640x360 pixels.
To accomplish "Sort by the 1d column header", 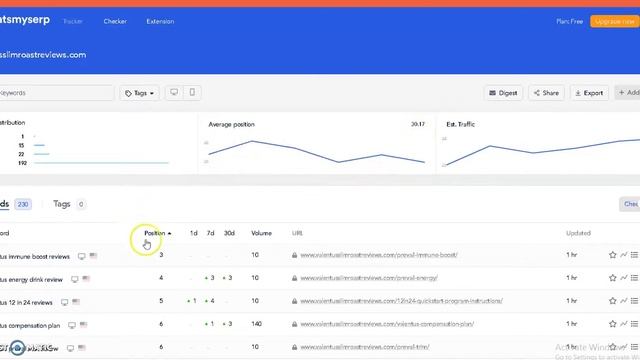I will [193, 233].
